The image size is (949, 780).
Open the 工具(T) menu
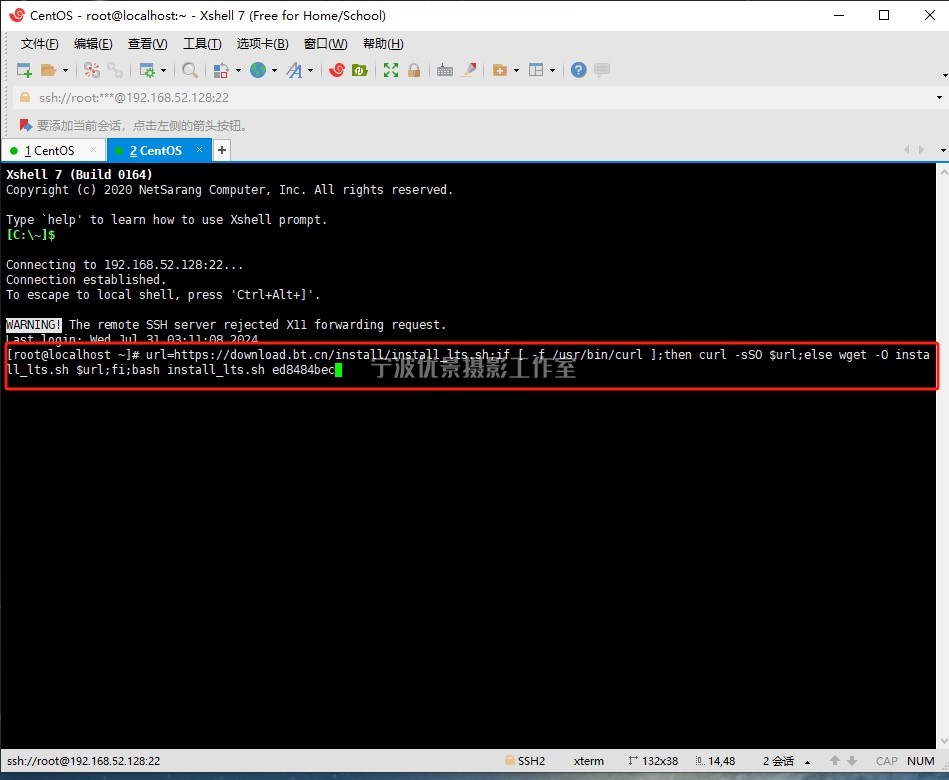click(202, 44)
